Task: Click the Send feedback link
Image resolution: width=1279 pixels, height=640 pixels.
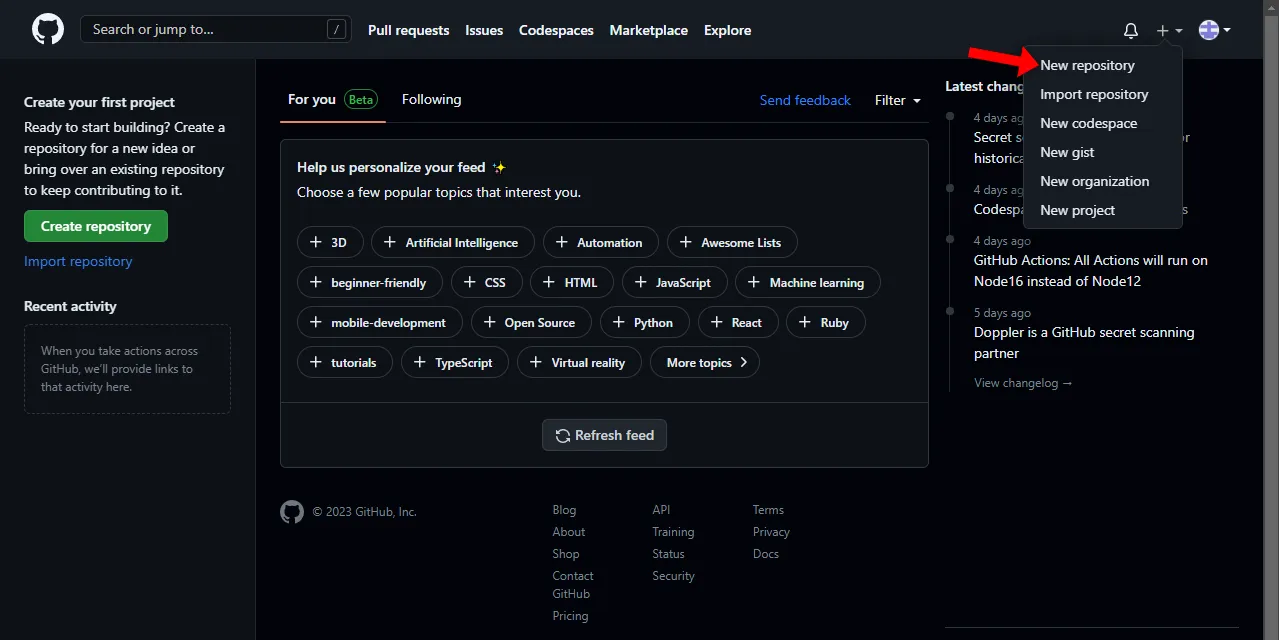Action: click(805, 100)
